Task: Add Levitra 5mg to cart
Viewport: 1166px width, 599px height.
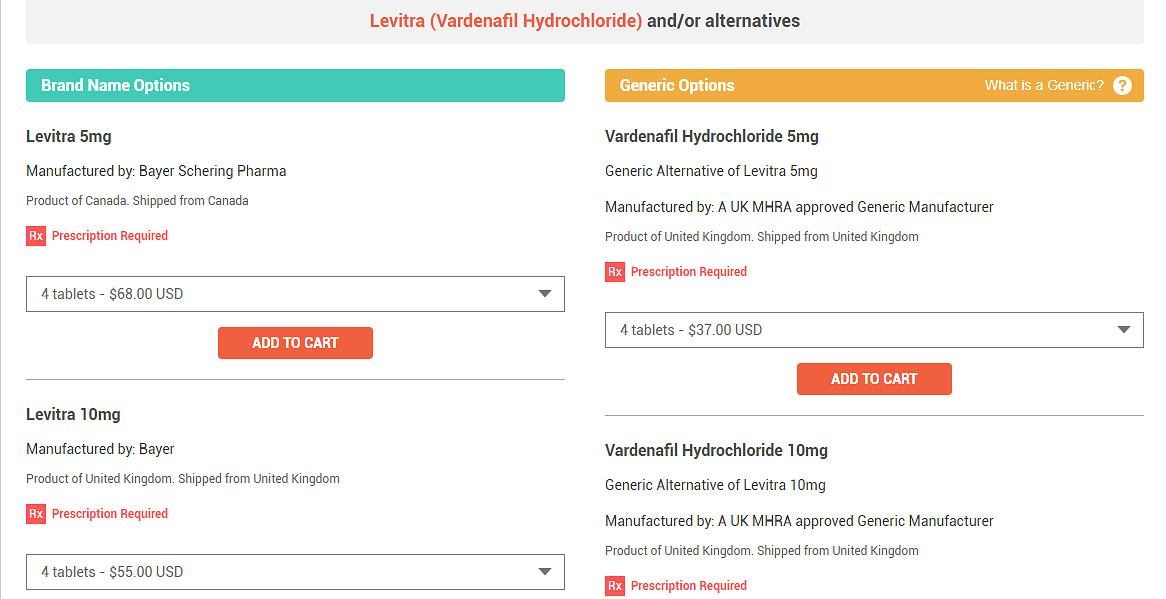Action: pyautogui.click(x=295, y=343)
